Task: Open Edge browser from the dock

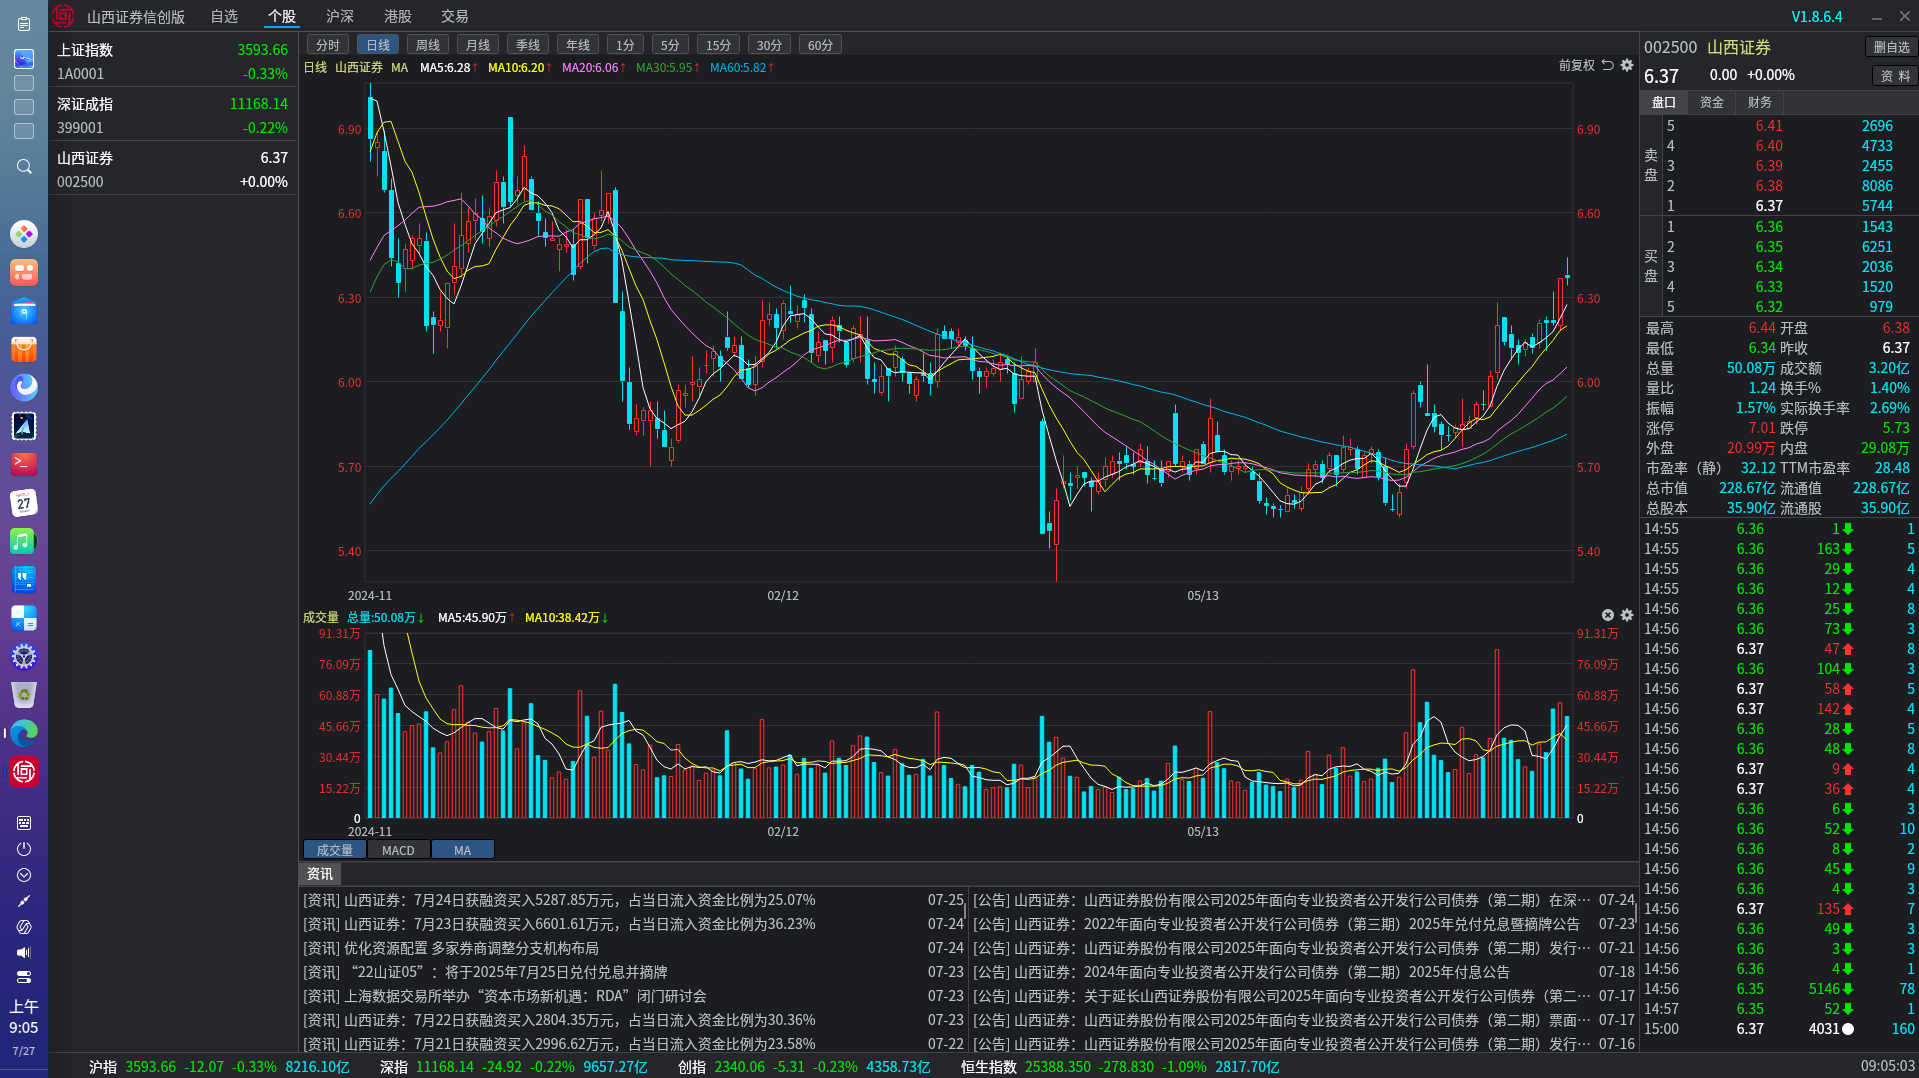Action: point(24,733)
